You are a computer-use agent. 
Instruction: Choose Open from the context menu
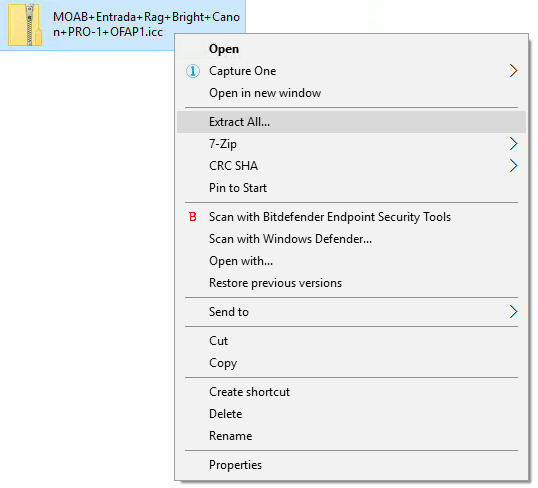(x=351, y=49)
